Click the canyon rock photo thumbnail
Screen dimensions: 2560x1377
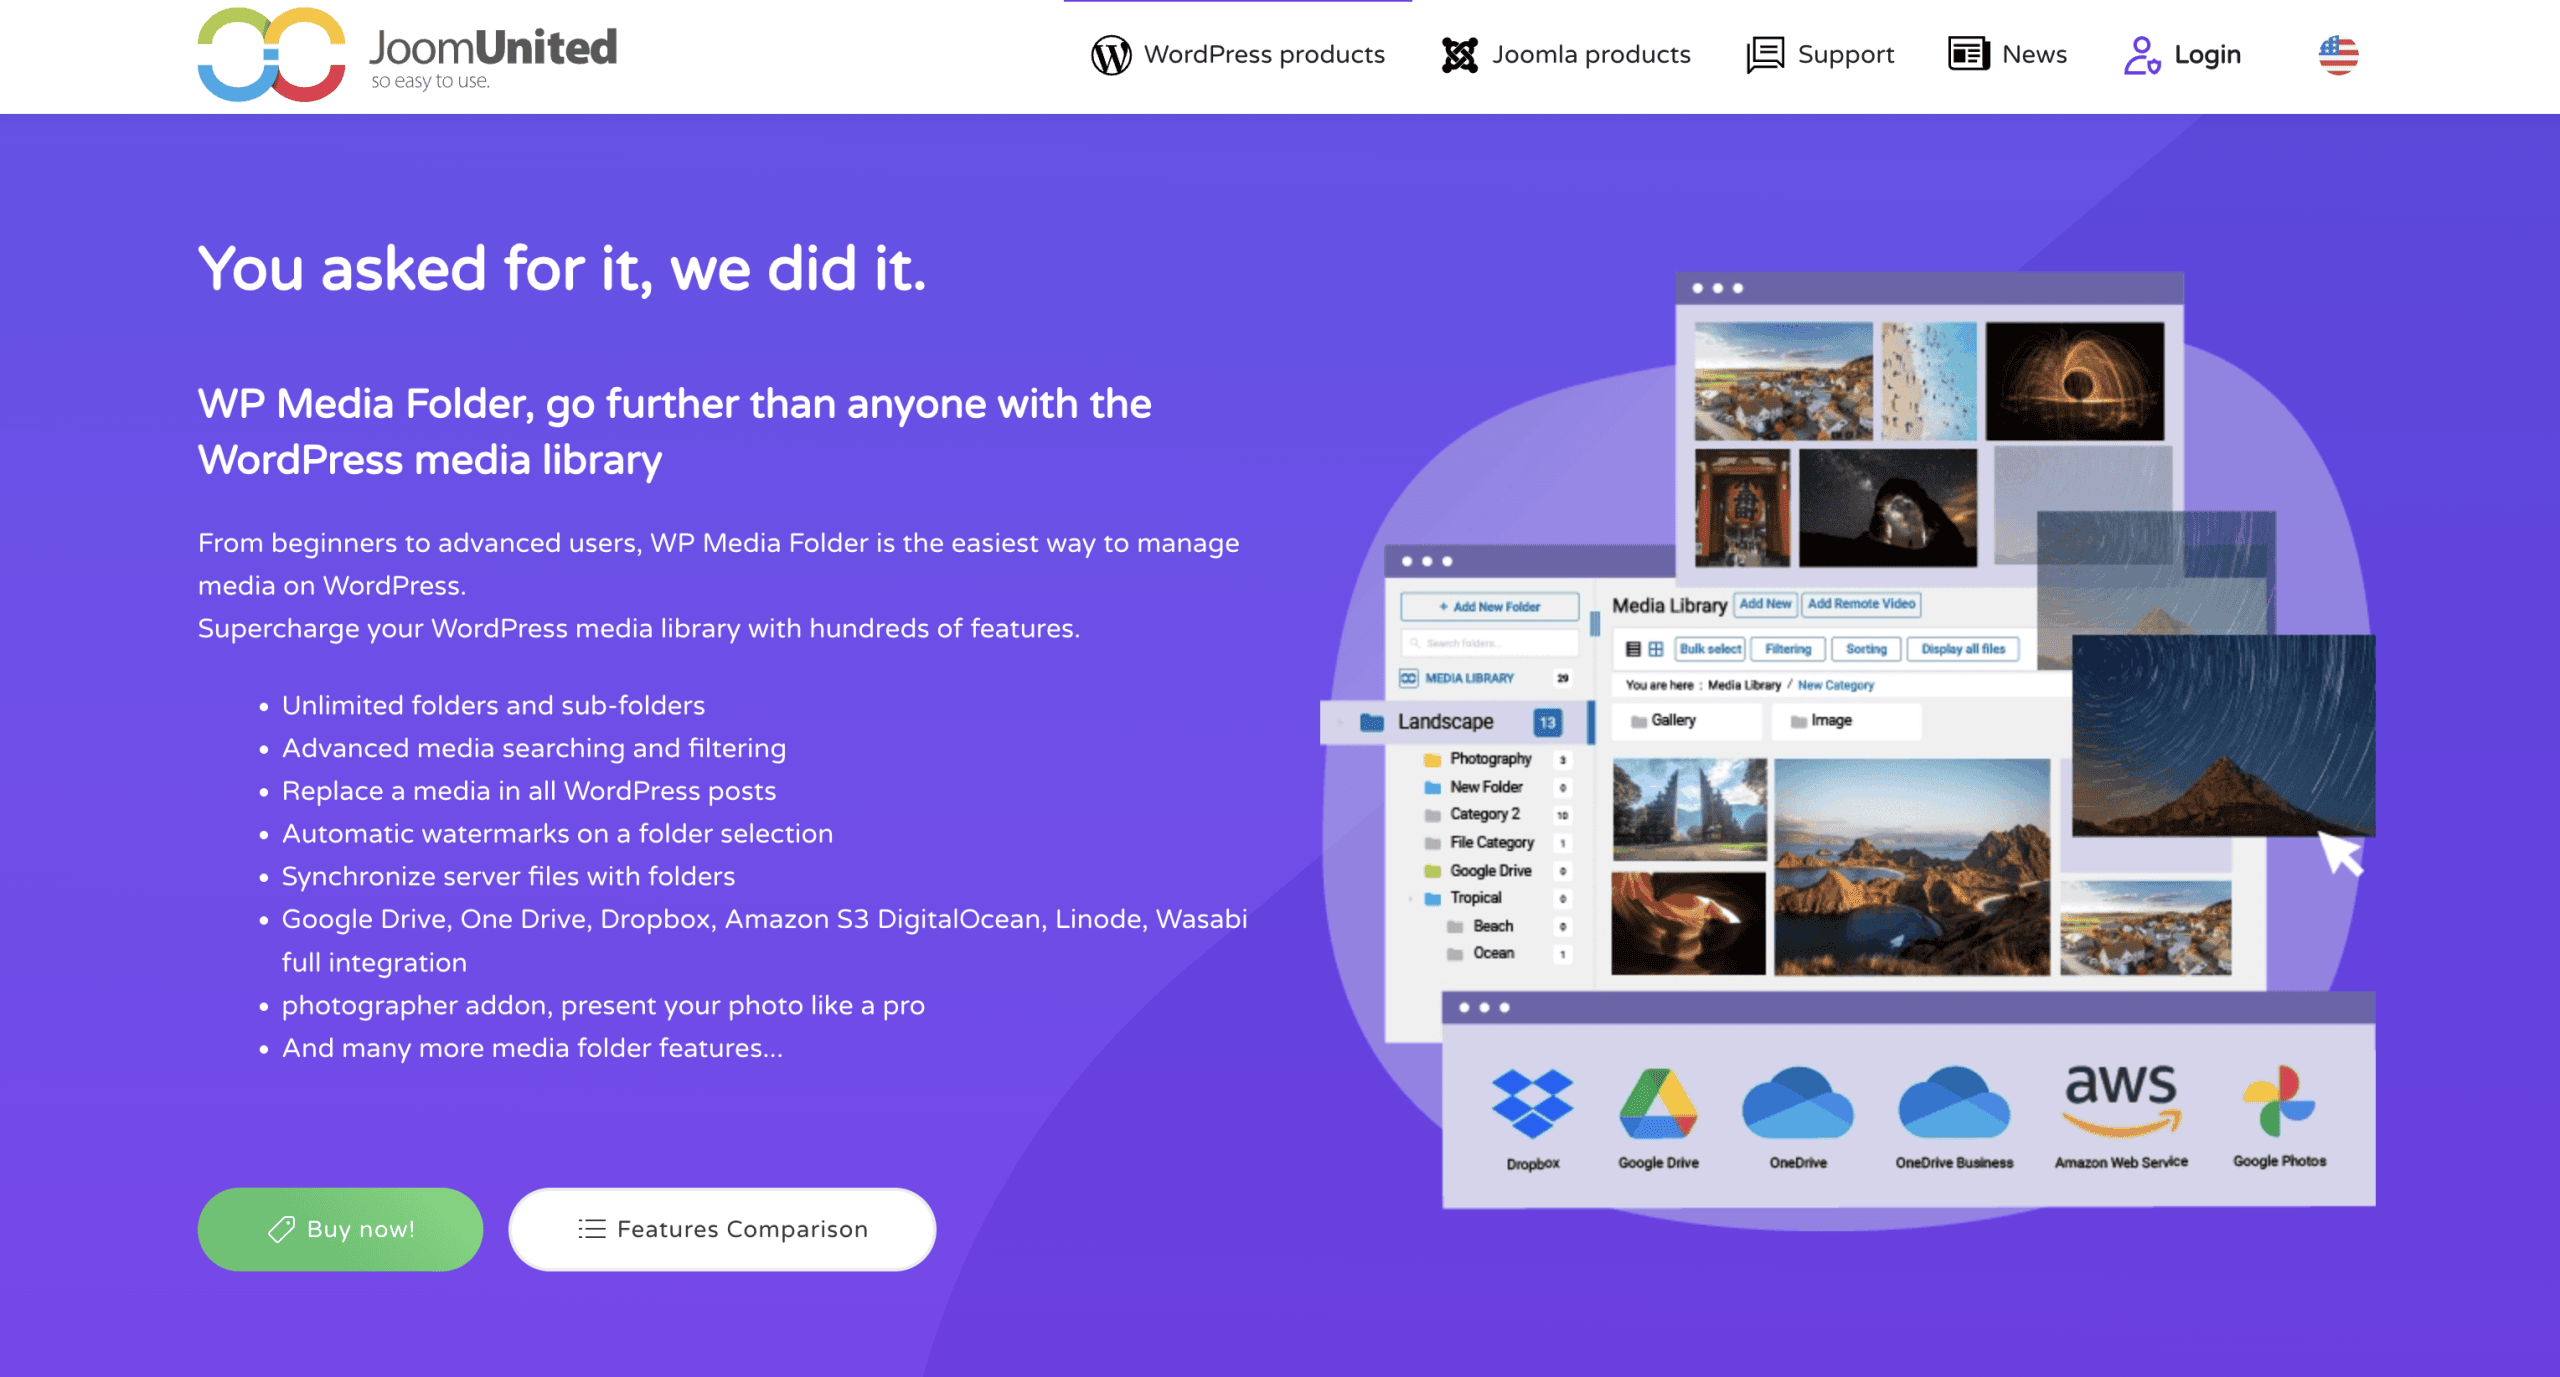pos(1688,924)
